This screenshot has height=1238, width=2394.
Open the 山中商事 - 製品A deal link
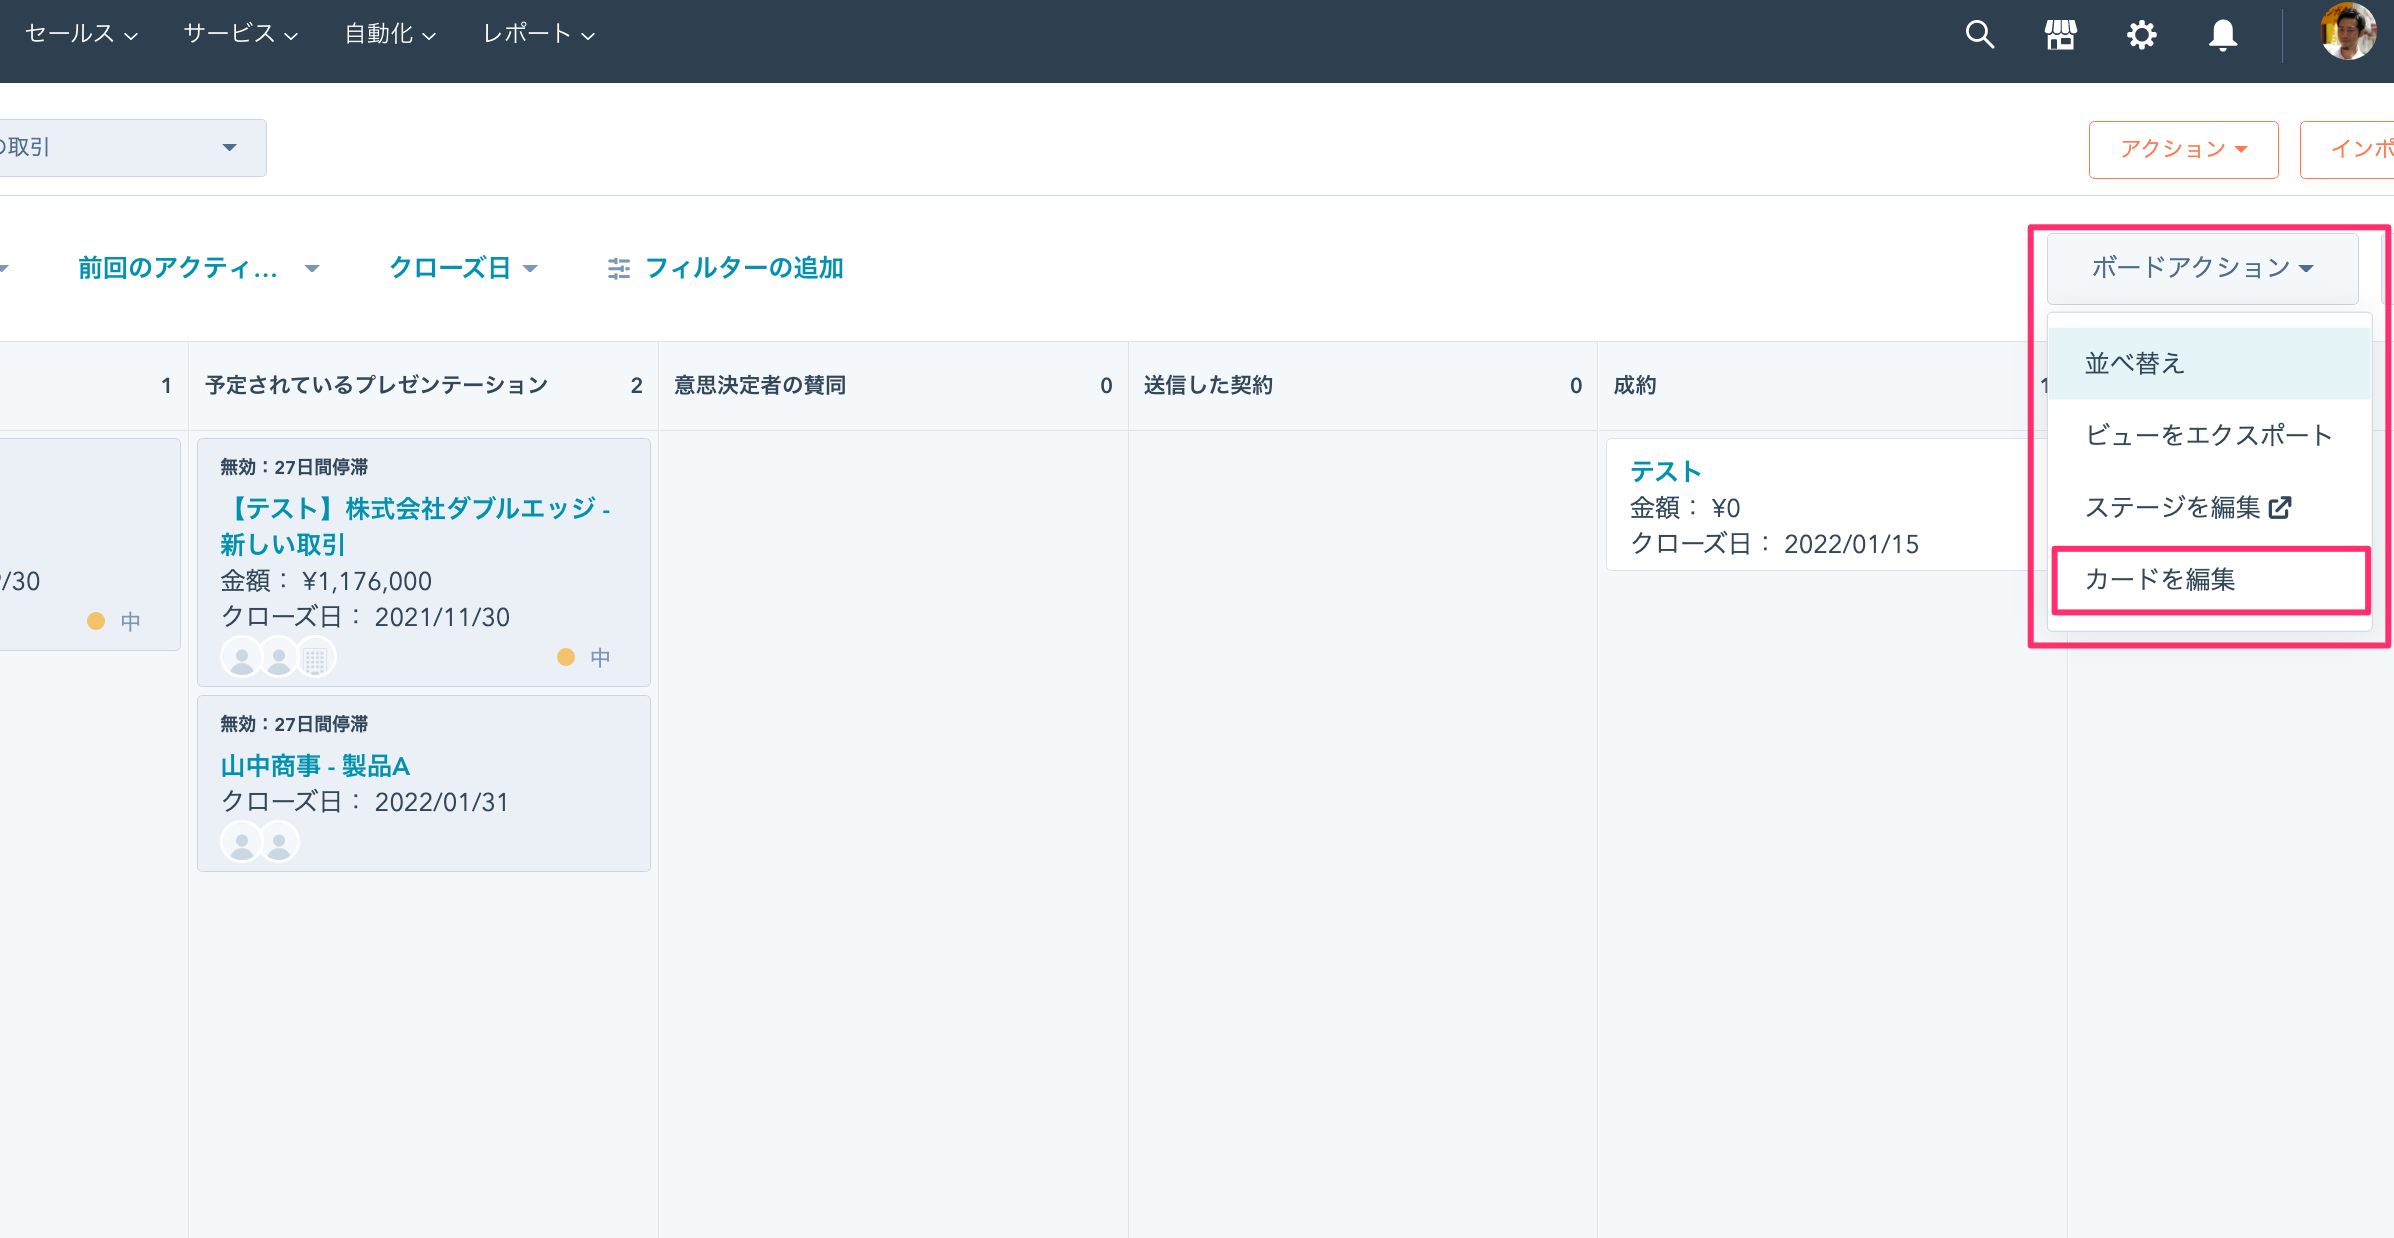pyautogui.click(x=315, y=766)
